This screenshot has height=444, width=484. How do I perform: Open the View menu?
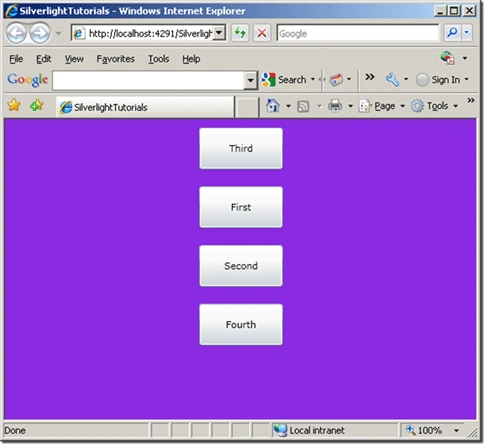(x=74, y=59)
